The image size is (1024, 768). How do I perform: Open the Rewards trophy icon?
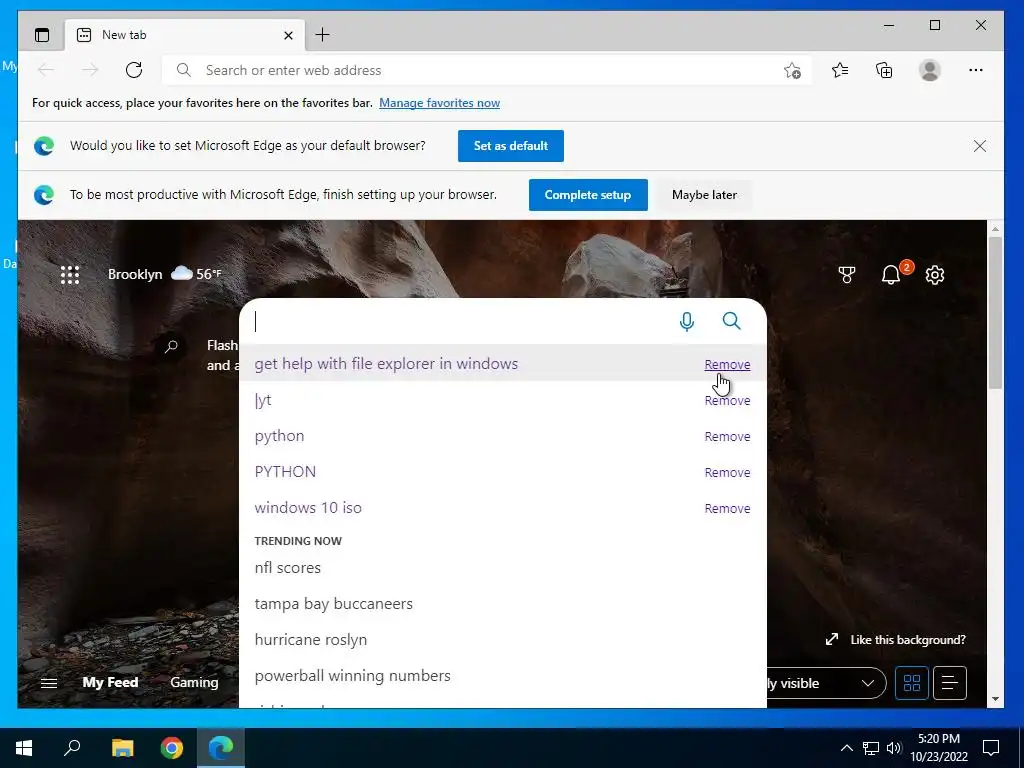(847, 275)
